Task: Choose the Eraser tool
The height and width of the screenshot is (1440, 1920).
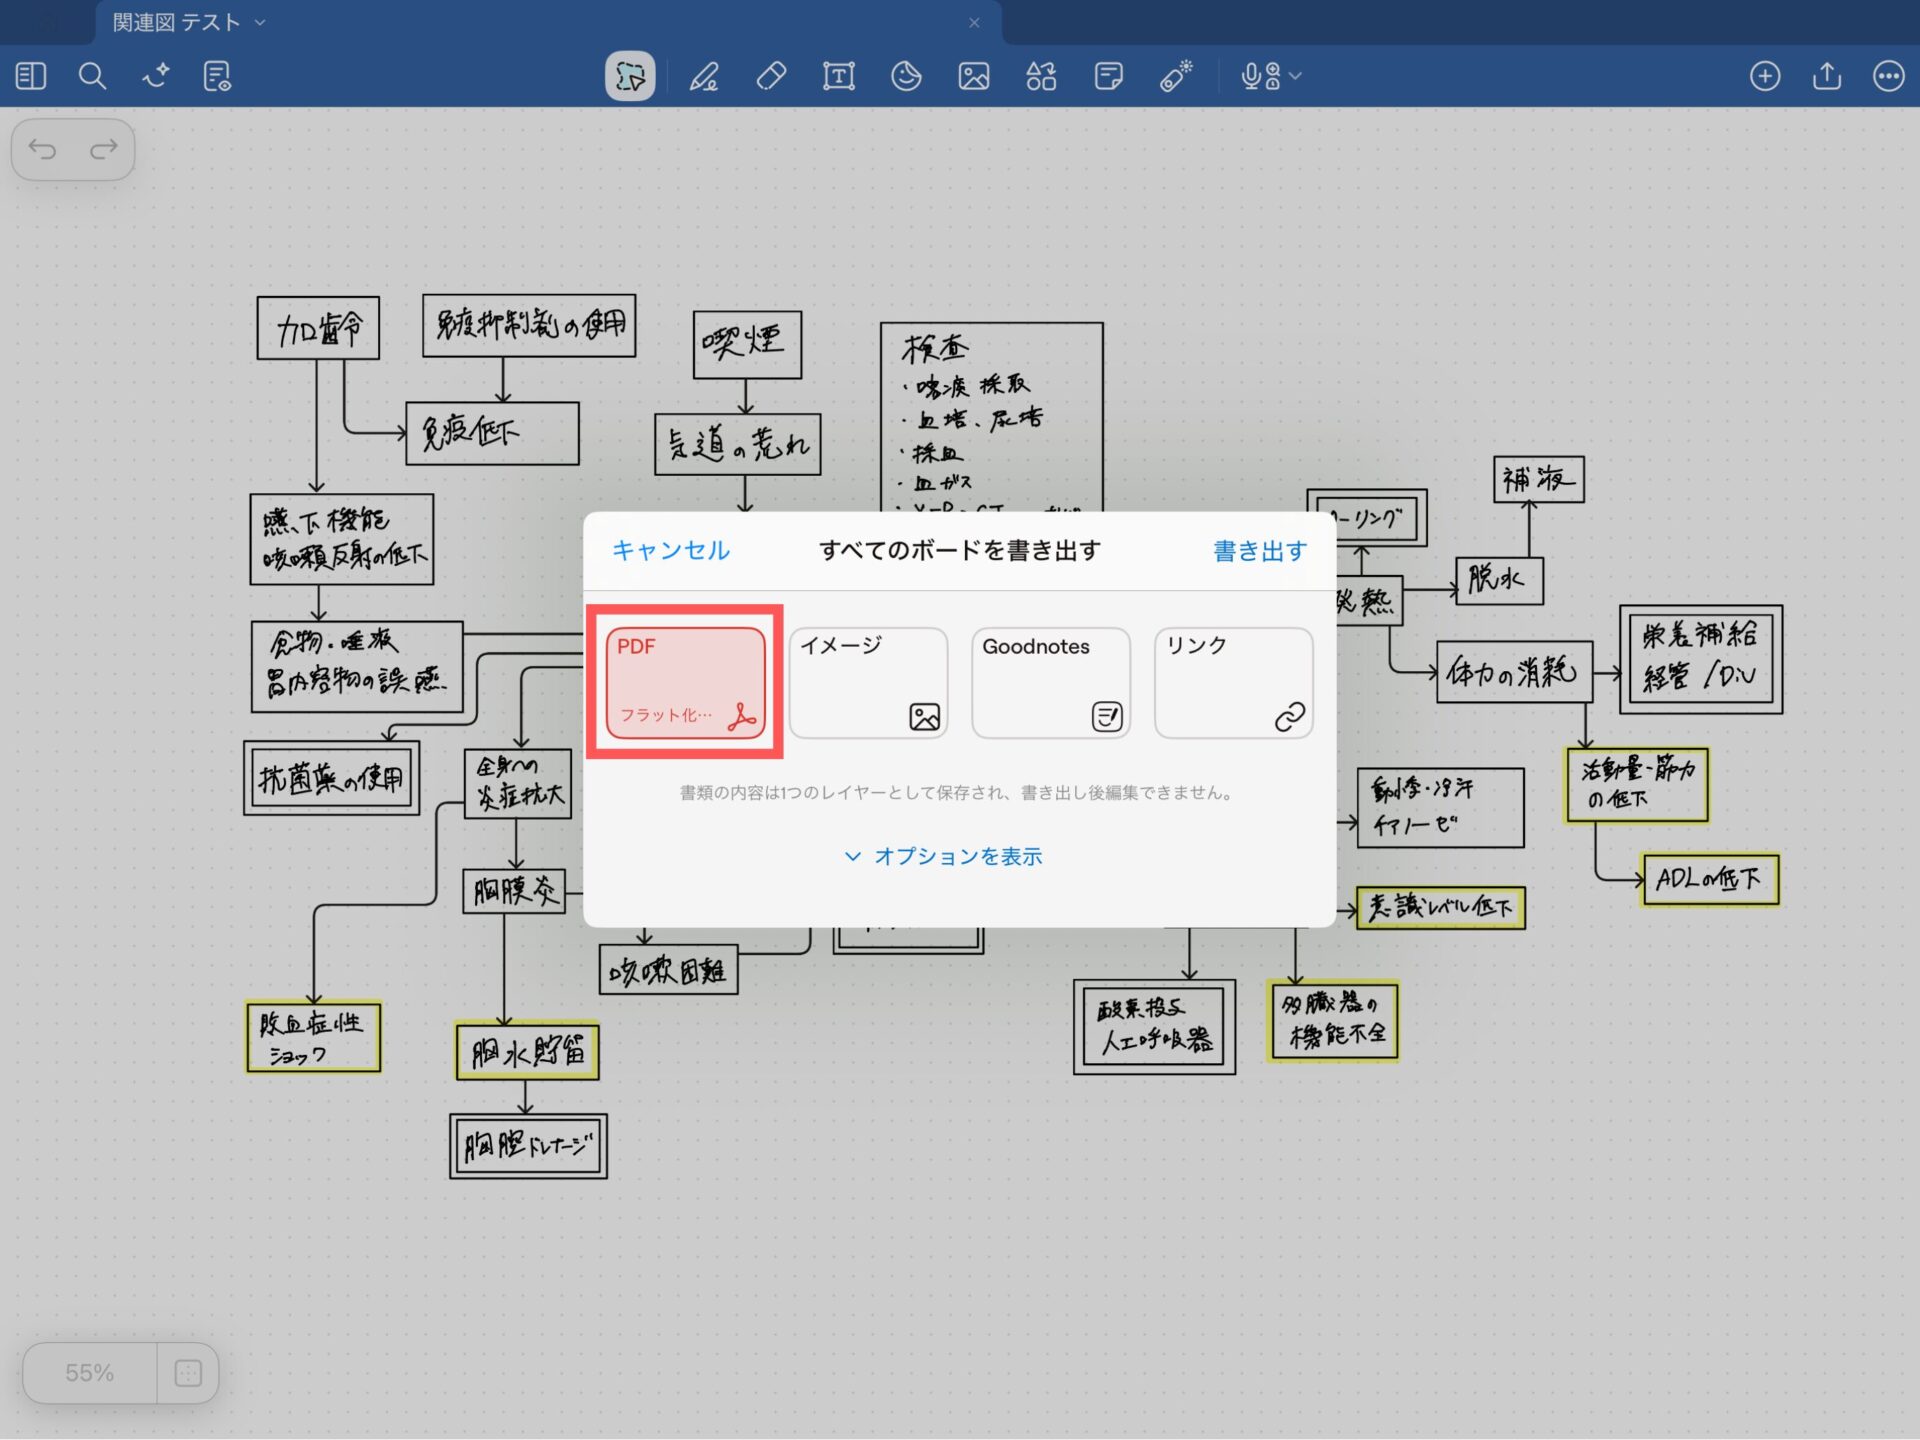Action: (771, 76)
